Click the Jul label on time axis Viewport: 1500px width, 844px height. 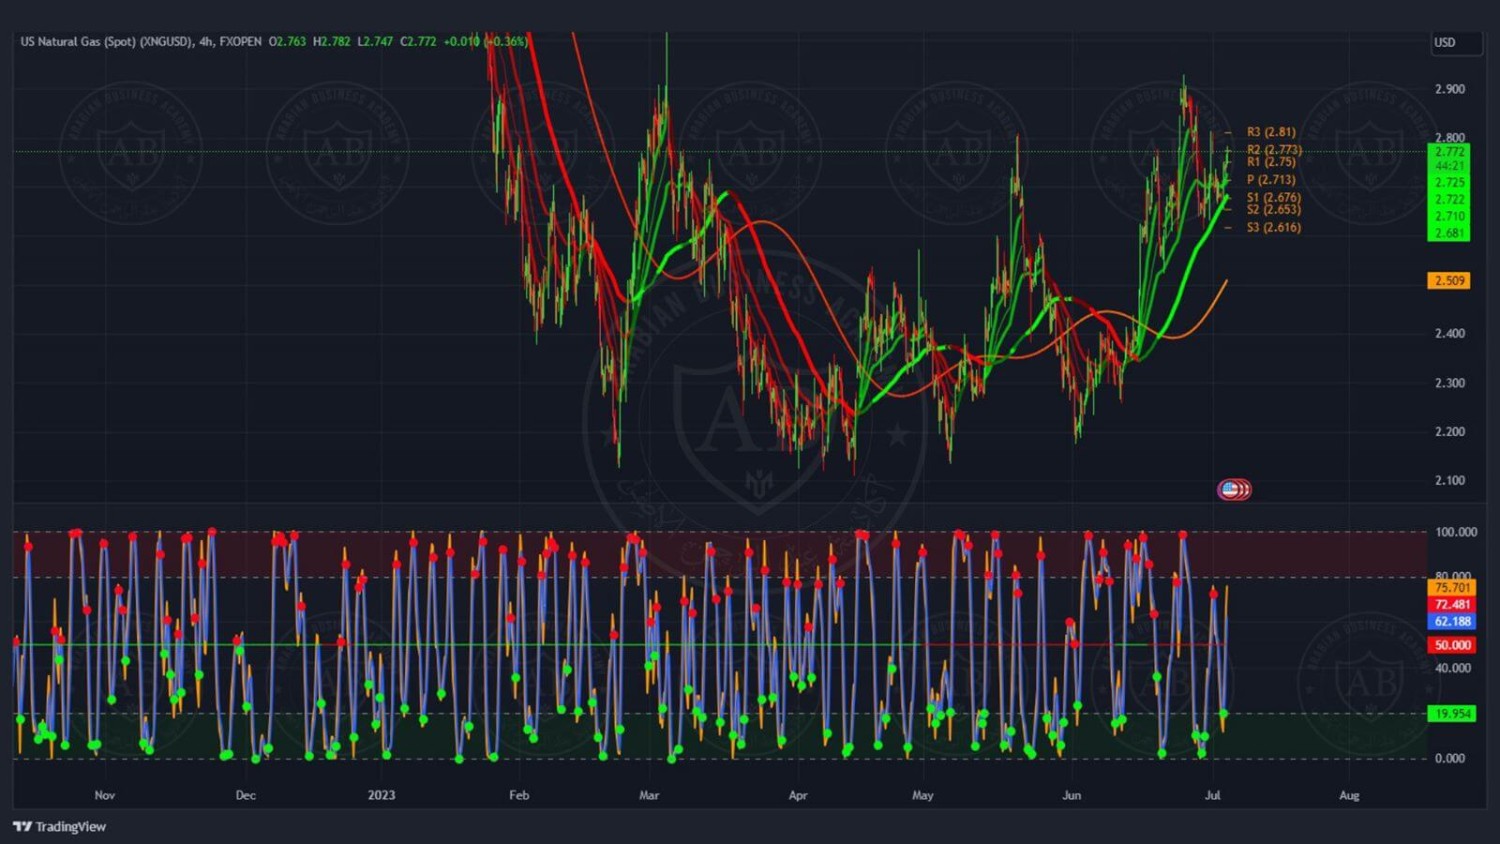click(1213, 795)
